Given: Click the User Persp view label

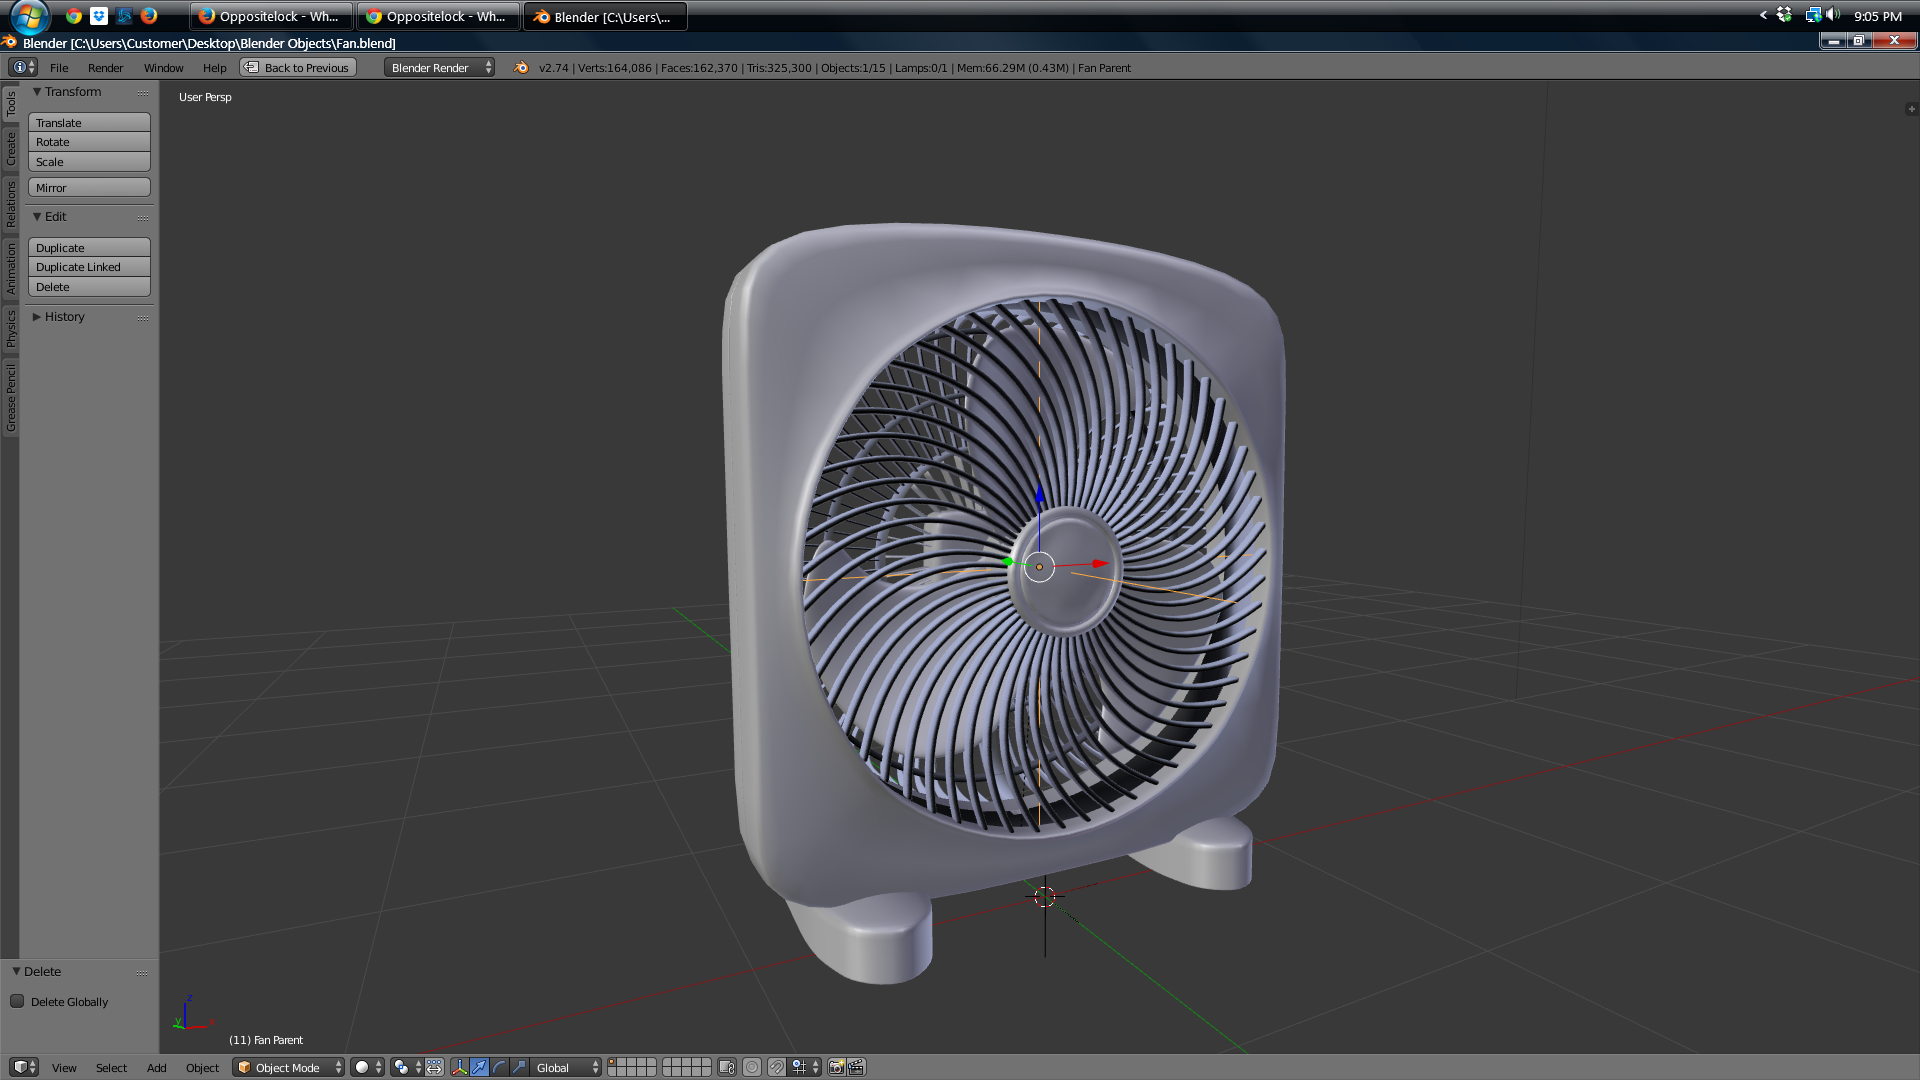Looking at the screenshot, I should [205, 97].
